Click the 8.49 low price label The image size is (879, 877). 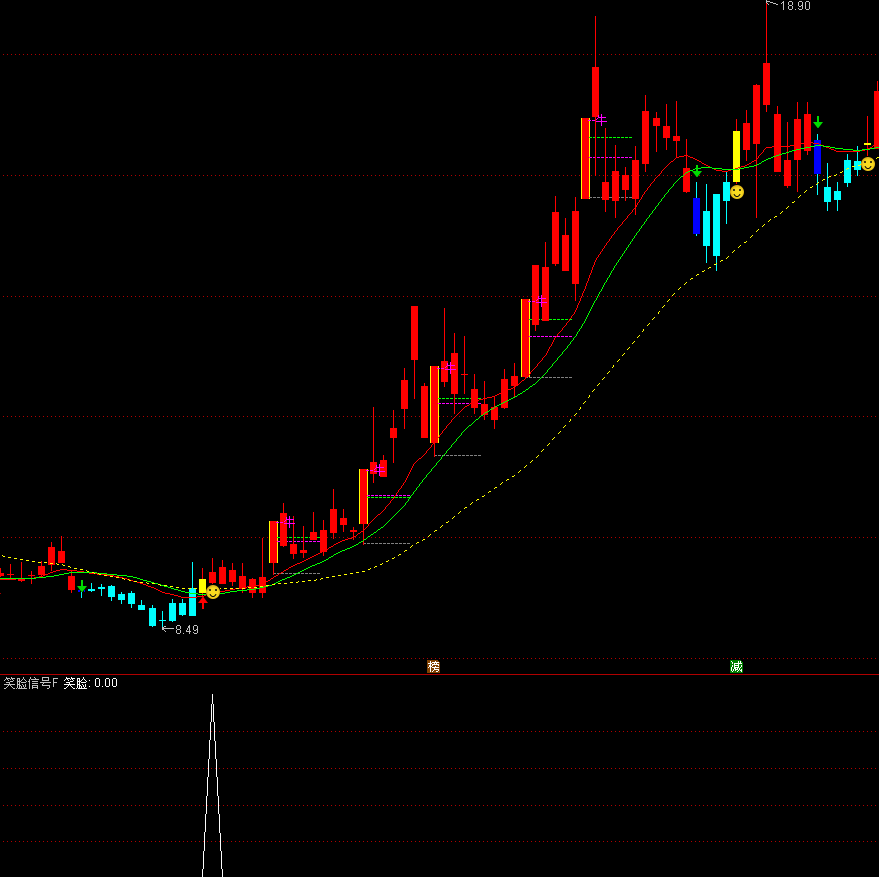tap(186, 630)
